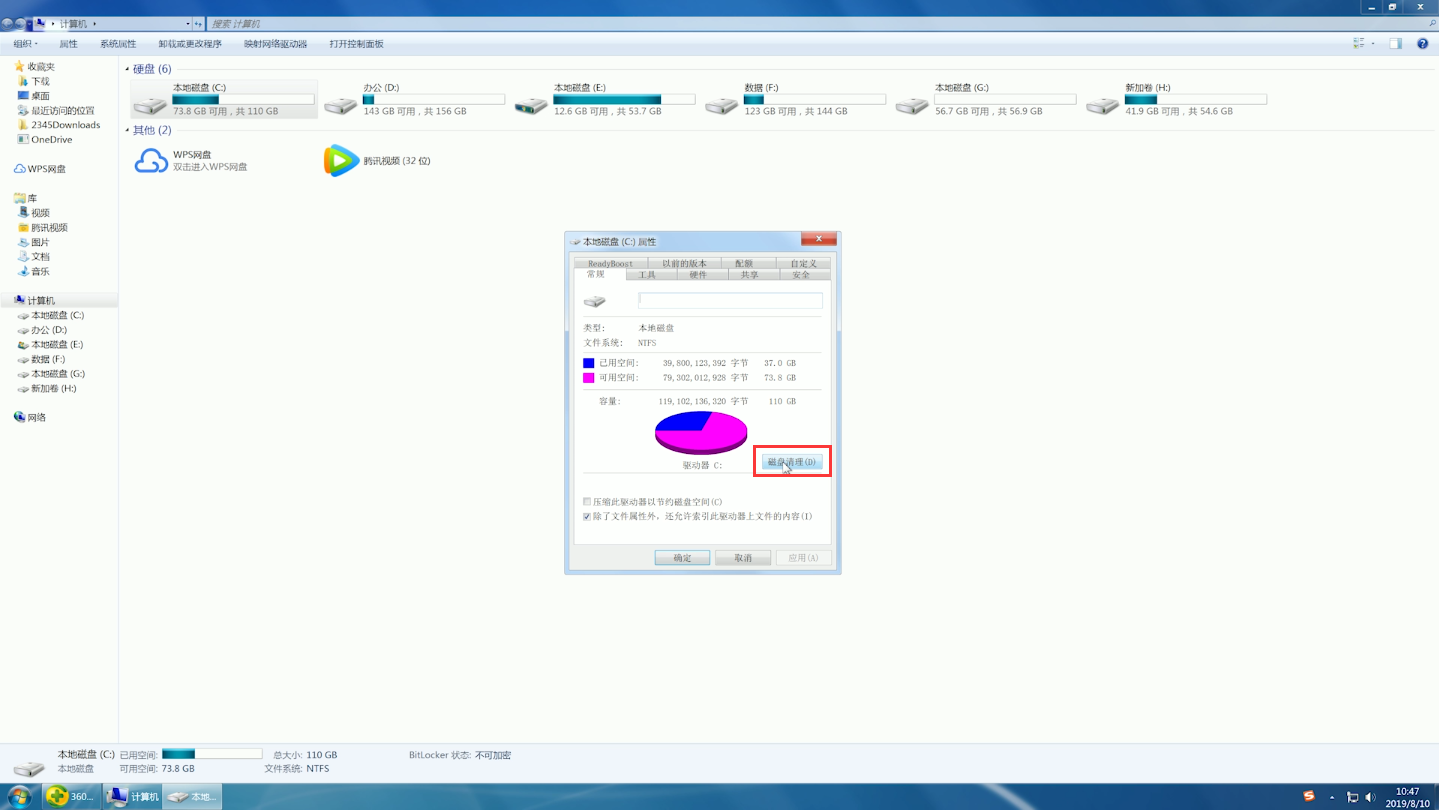Viewport: 1439px width, 810px height.
Task: Click the 磁盘清理(D) button
Action: coord(792,462)
